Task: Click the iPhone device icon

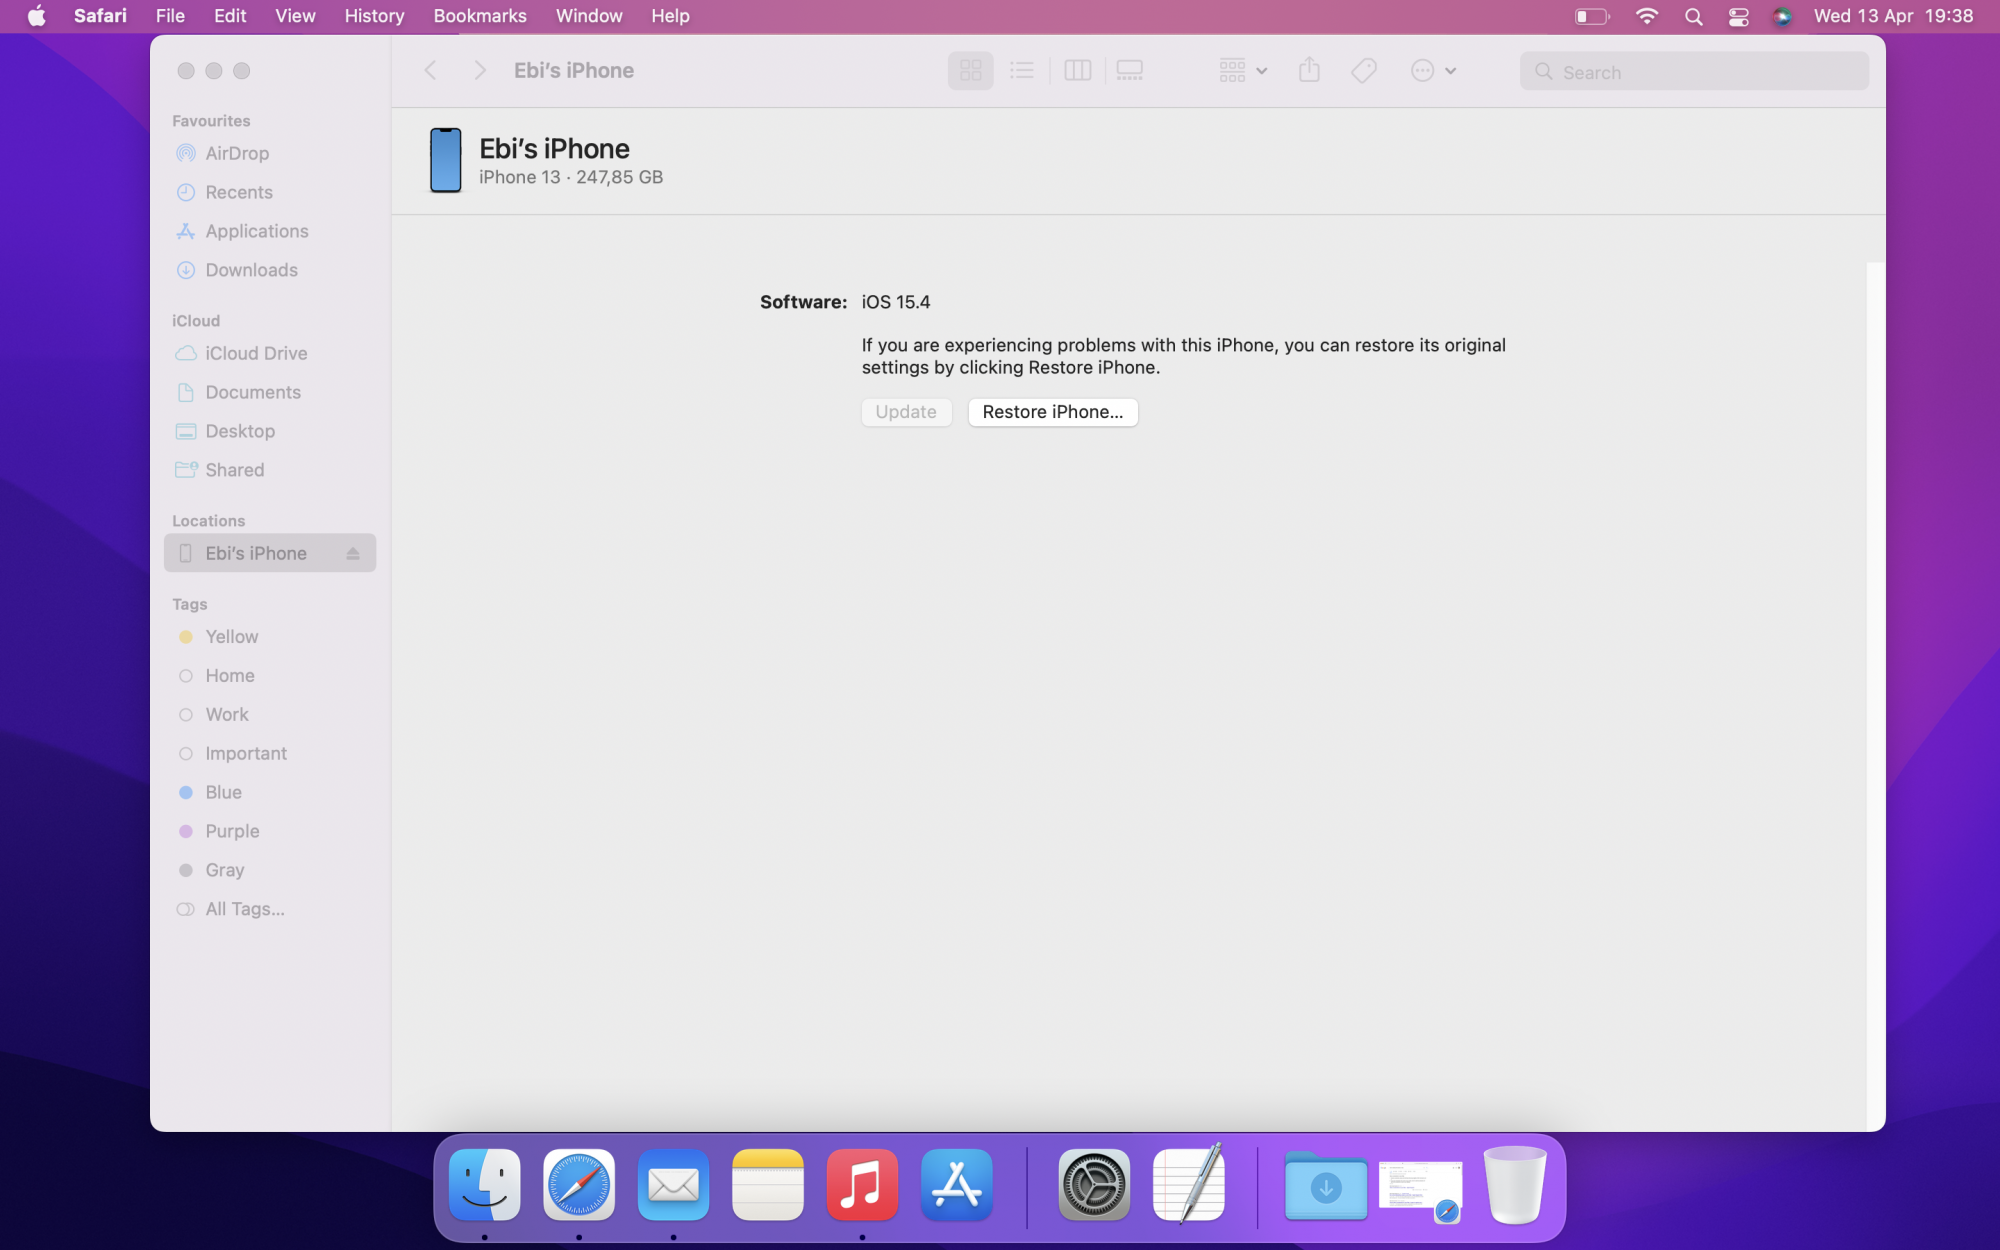Action: [x=445, y=160]
